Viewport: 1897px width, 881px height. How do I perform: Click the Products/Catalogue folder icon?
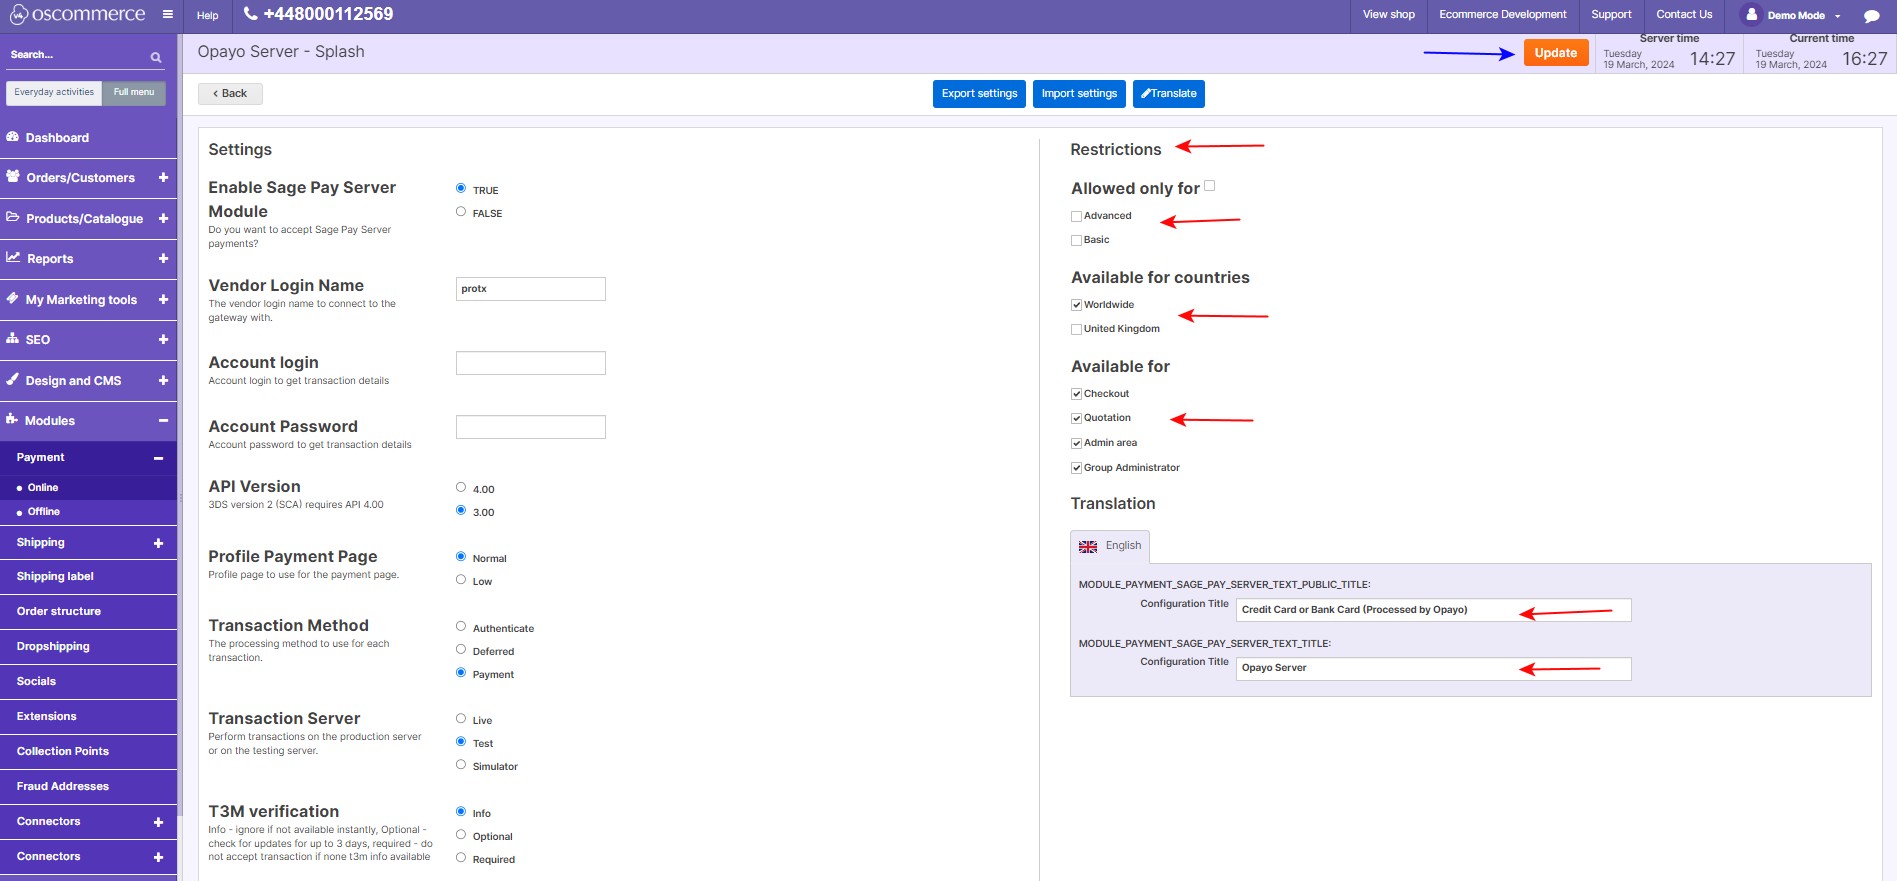(13, 217)
